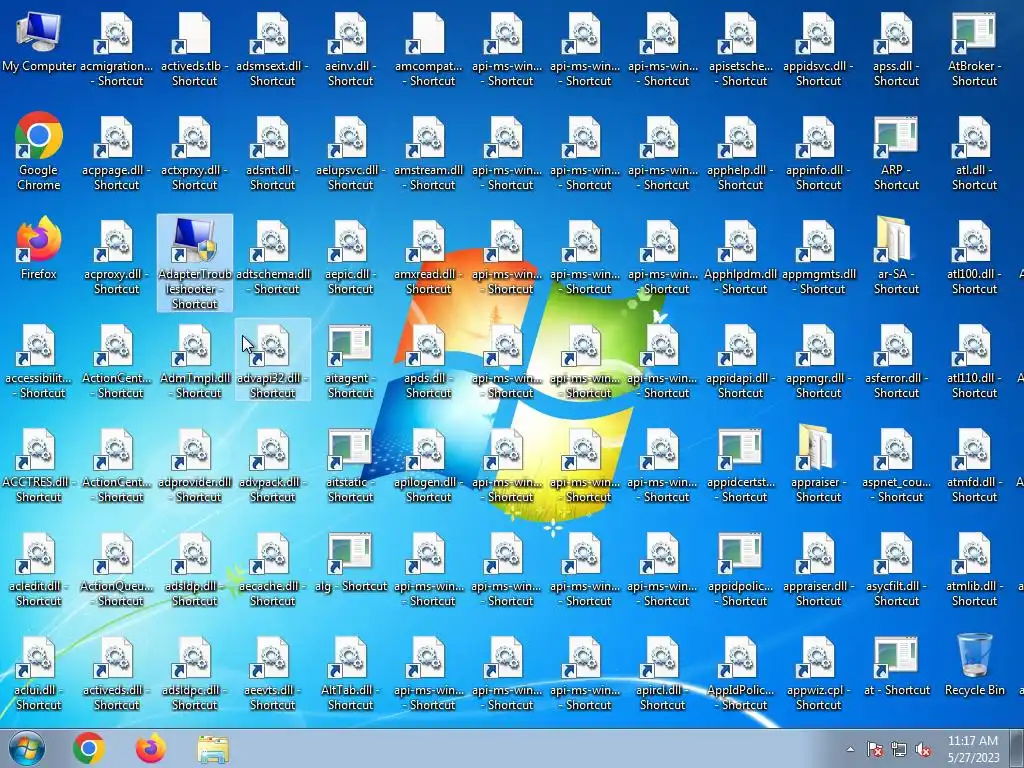
Task: Select the acmigration... shortcut icon
Action: pyautogui.click(x=116, y=48)
